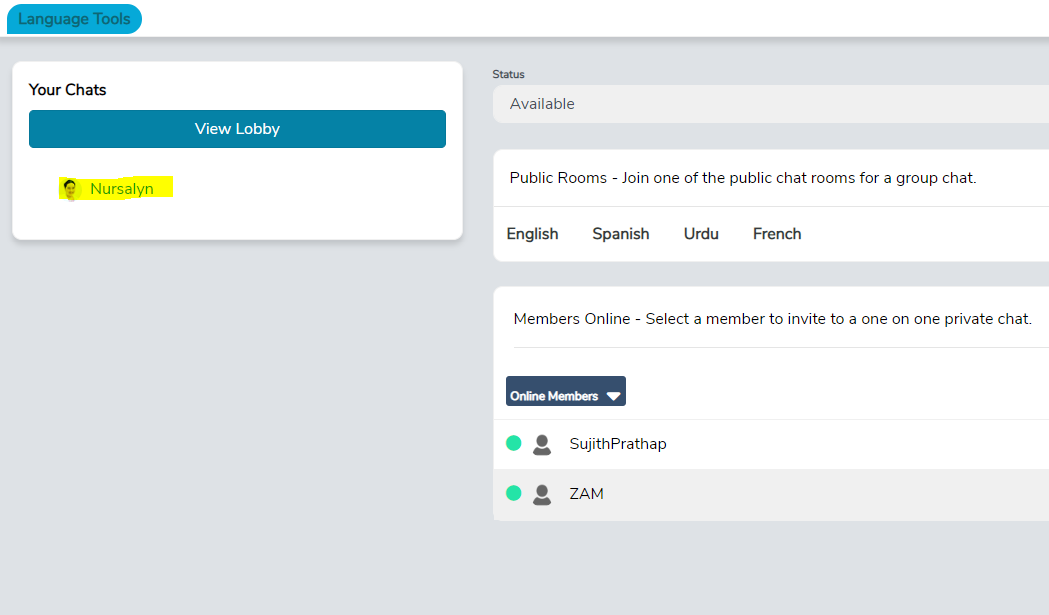
Task: Open the chat with Nursalyn
Action: pos(122,189)
